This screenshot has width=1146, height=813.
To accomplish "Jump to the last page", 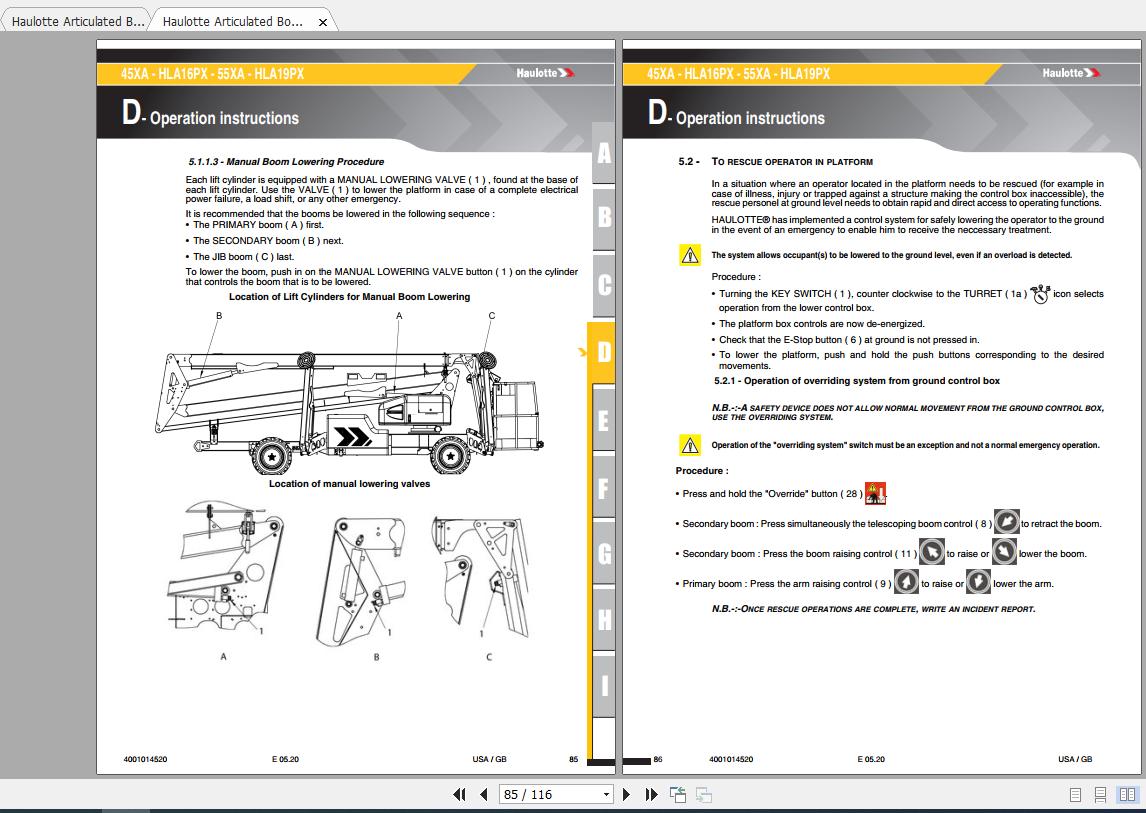I will 651,794.
